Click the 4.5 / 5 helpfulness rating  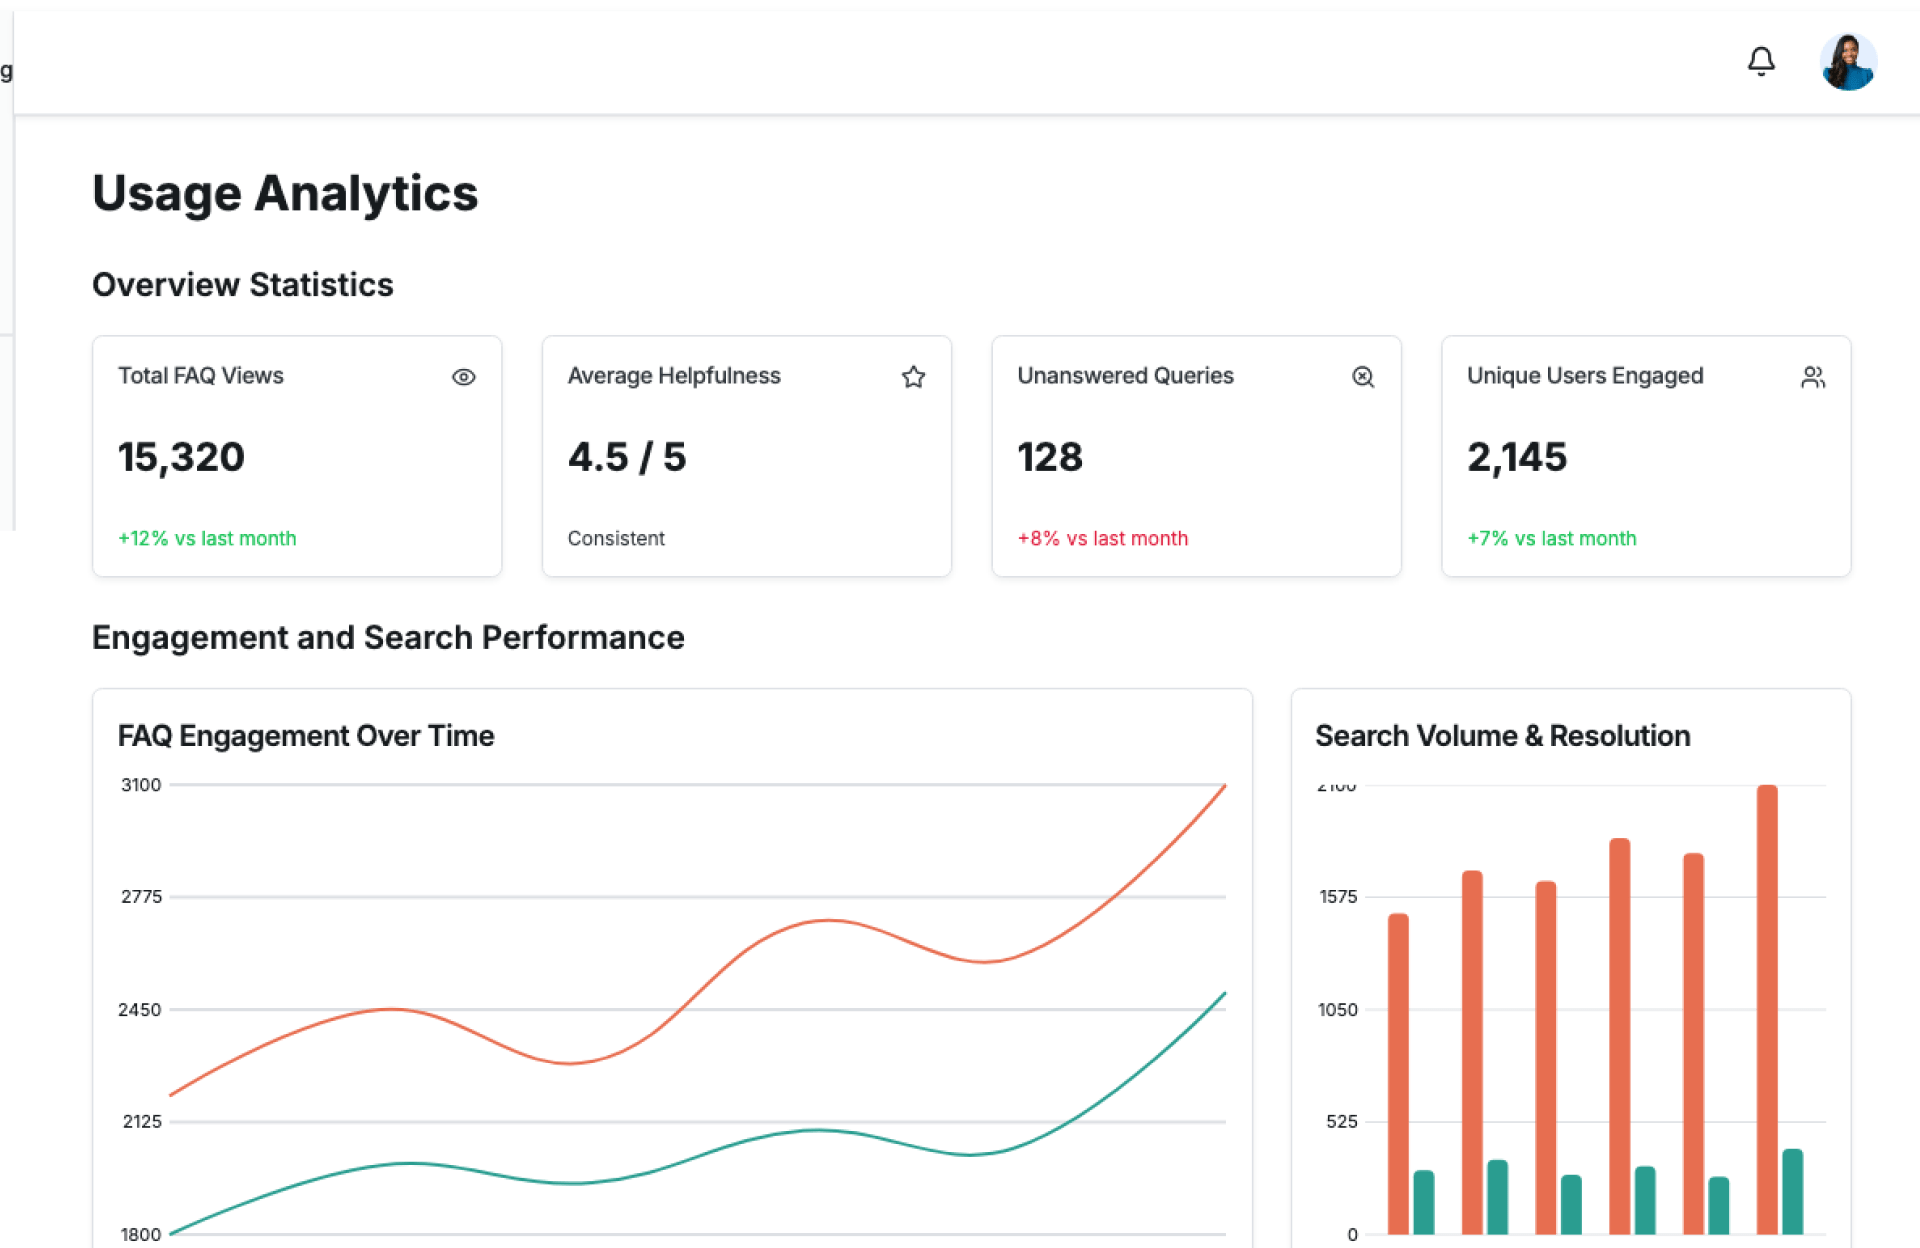[x=627, y=457]
